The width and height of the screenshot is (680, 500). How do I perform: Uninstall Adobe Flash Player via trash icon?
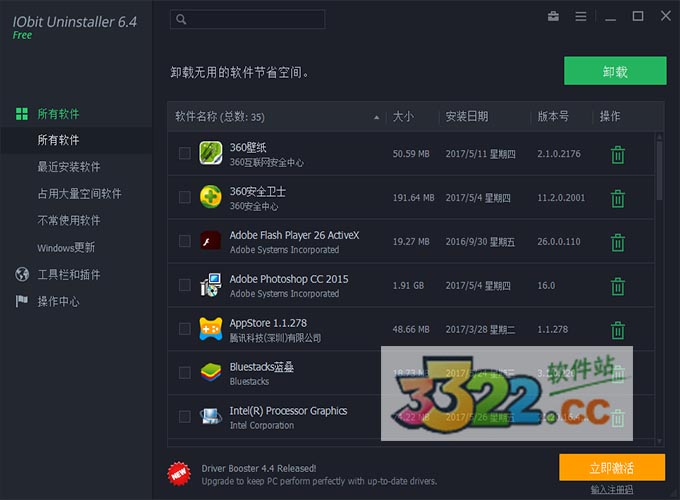[x=618, y=242]
